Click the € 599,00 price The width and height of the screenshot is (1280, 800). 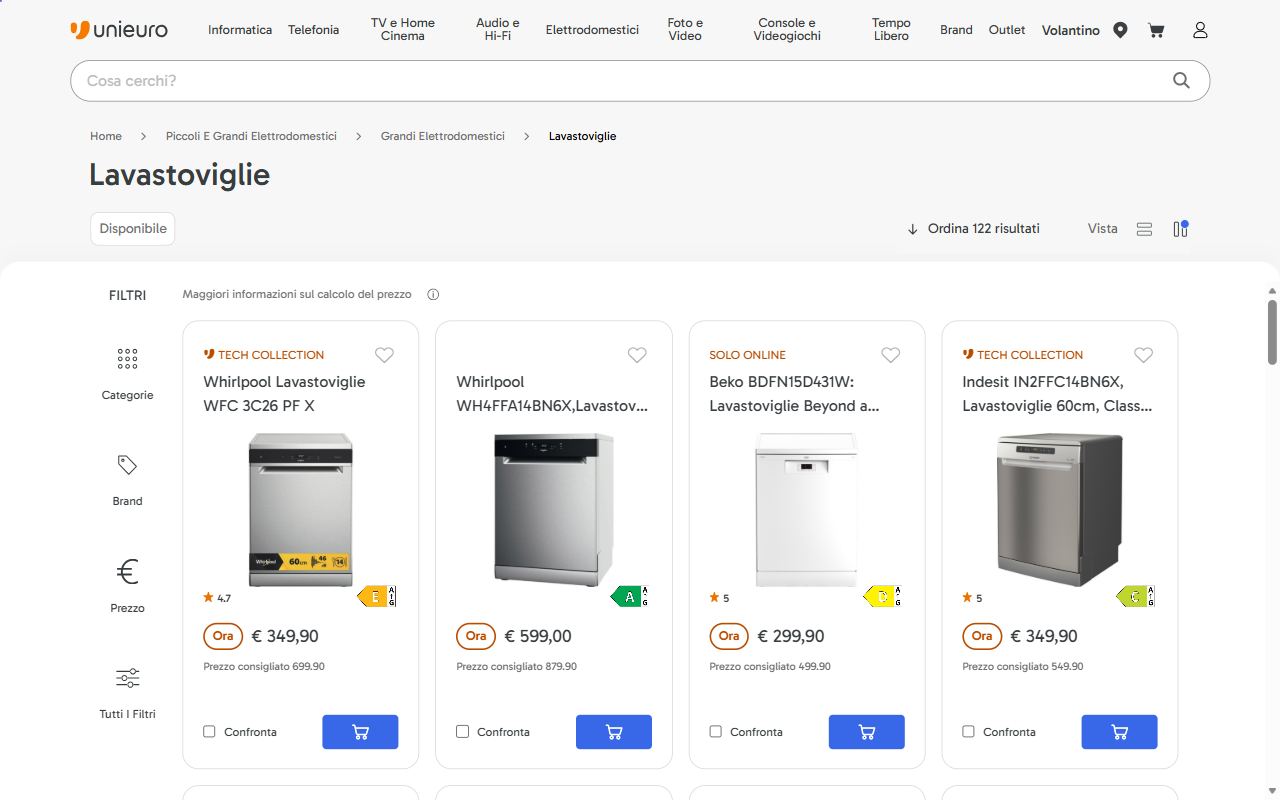(x=538, y=636)
